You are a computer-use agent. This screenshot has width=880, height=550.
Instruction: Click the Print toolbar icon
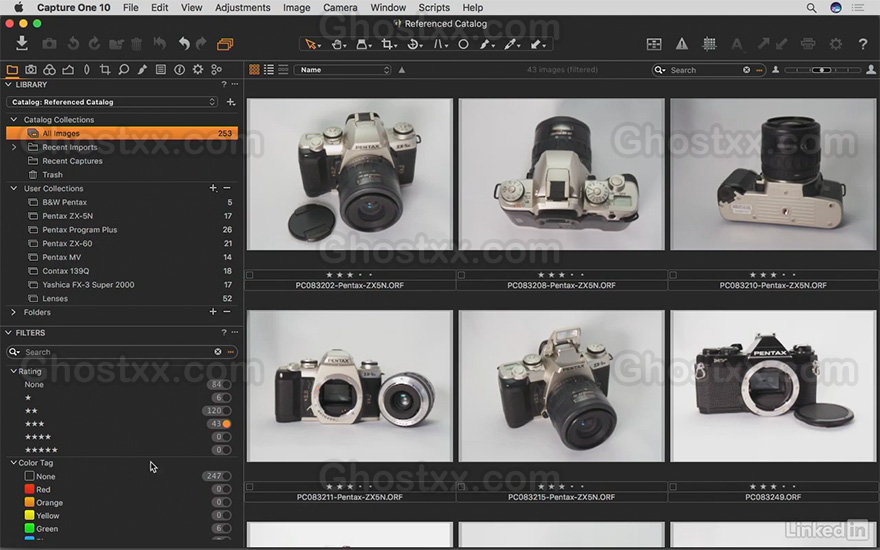pyautogui.click(x=808, y=44)
